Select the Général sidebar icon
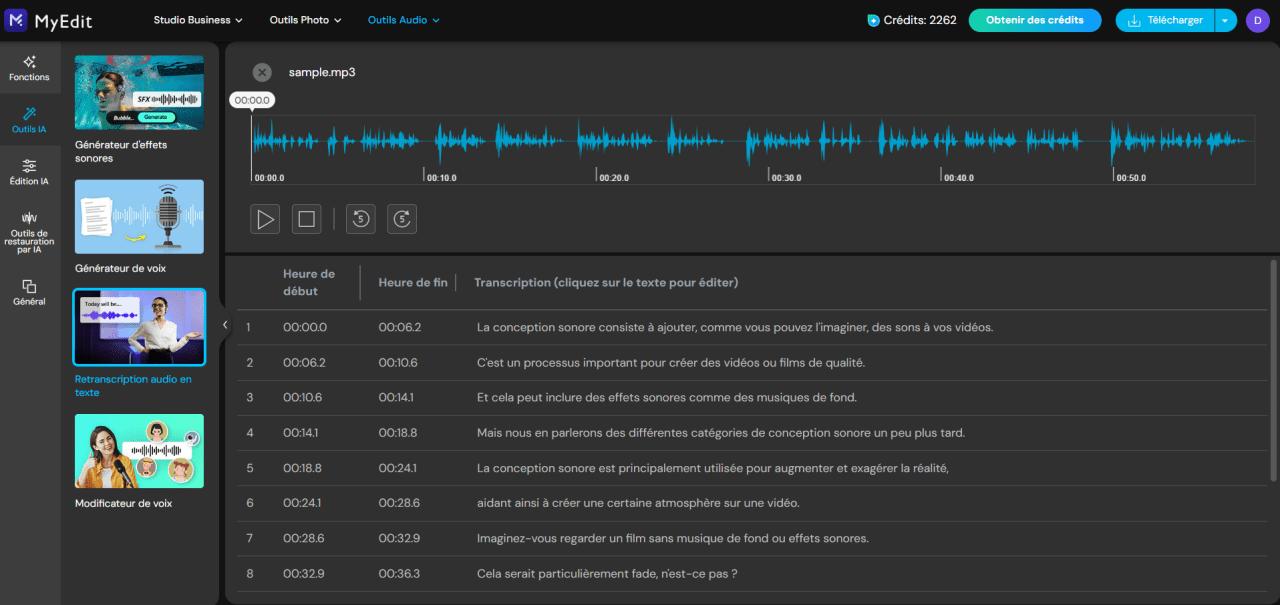 click(29, 292)
